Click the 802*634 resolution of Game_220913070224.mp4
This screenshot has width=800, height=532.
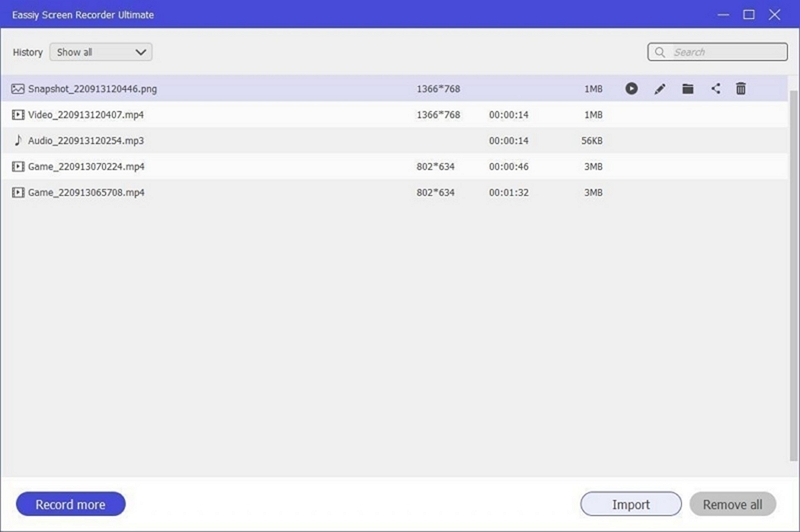tap(435, 166)
